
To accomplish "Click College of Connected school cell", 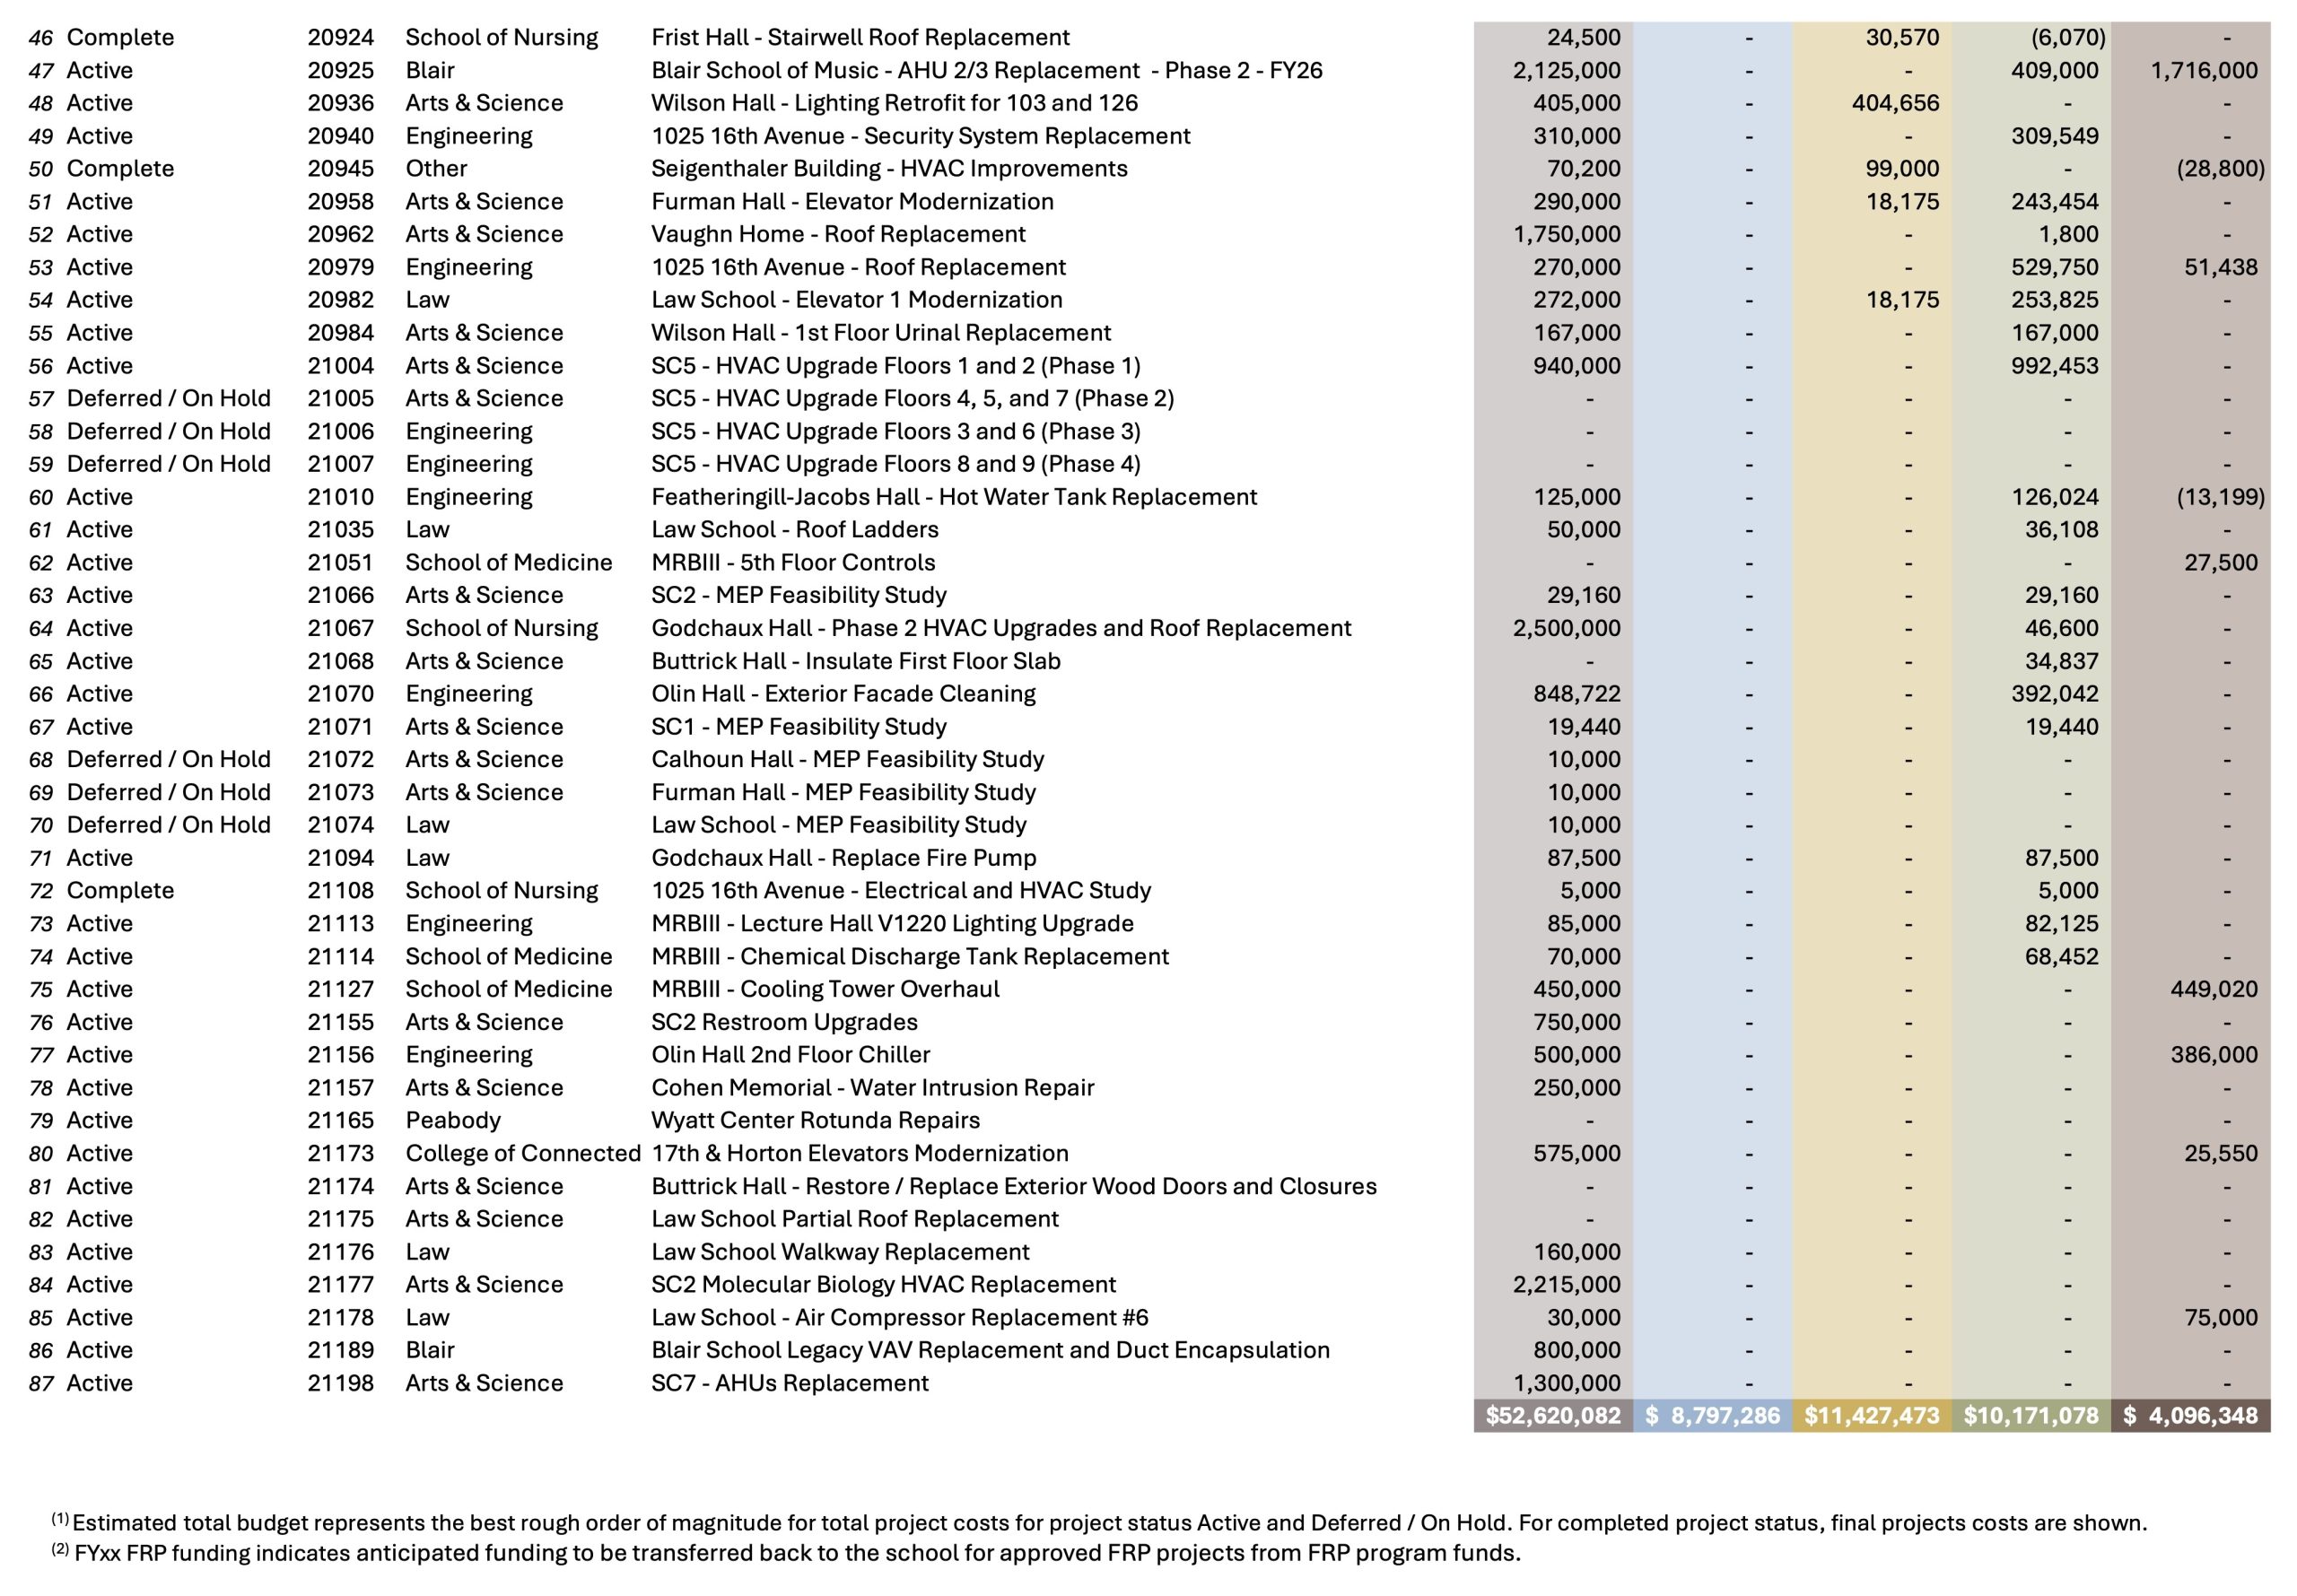I will click(x=522, y=1153).
